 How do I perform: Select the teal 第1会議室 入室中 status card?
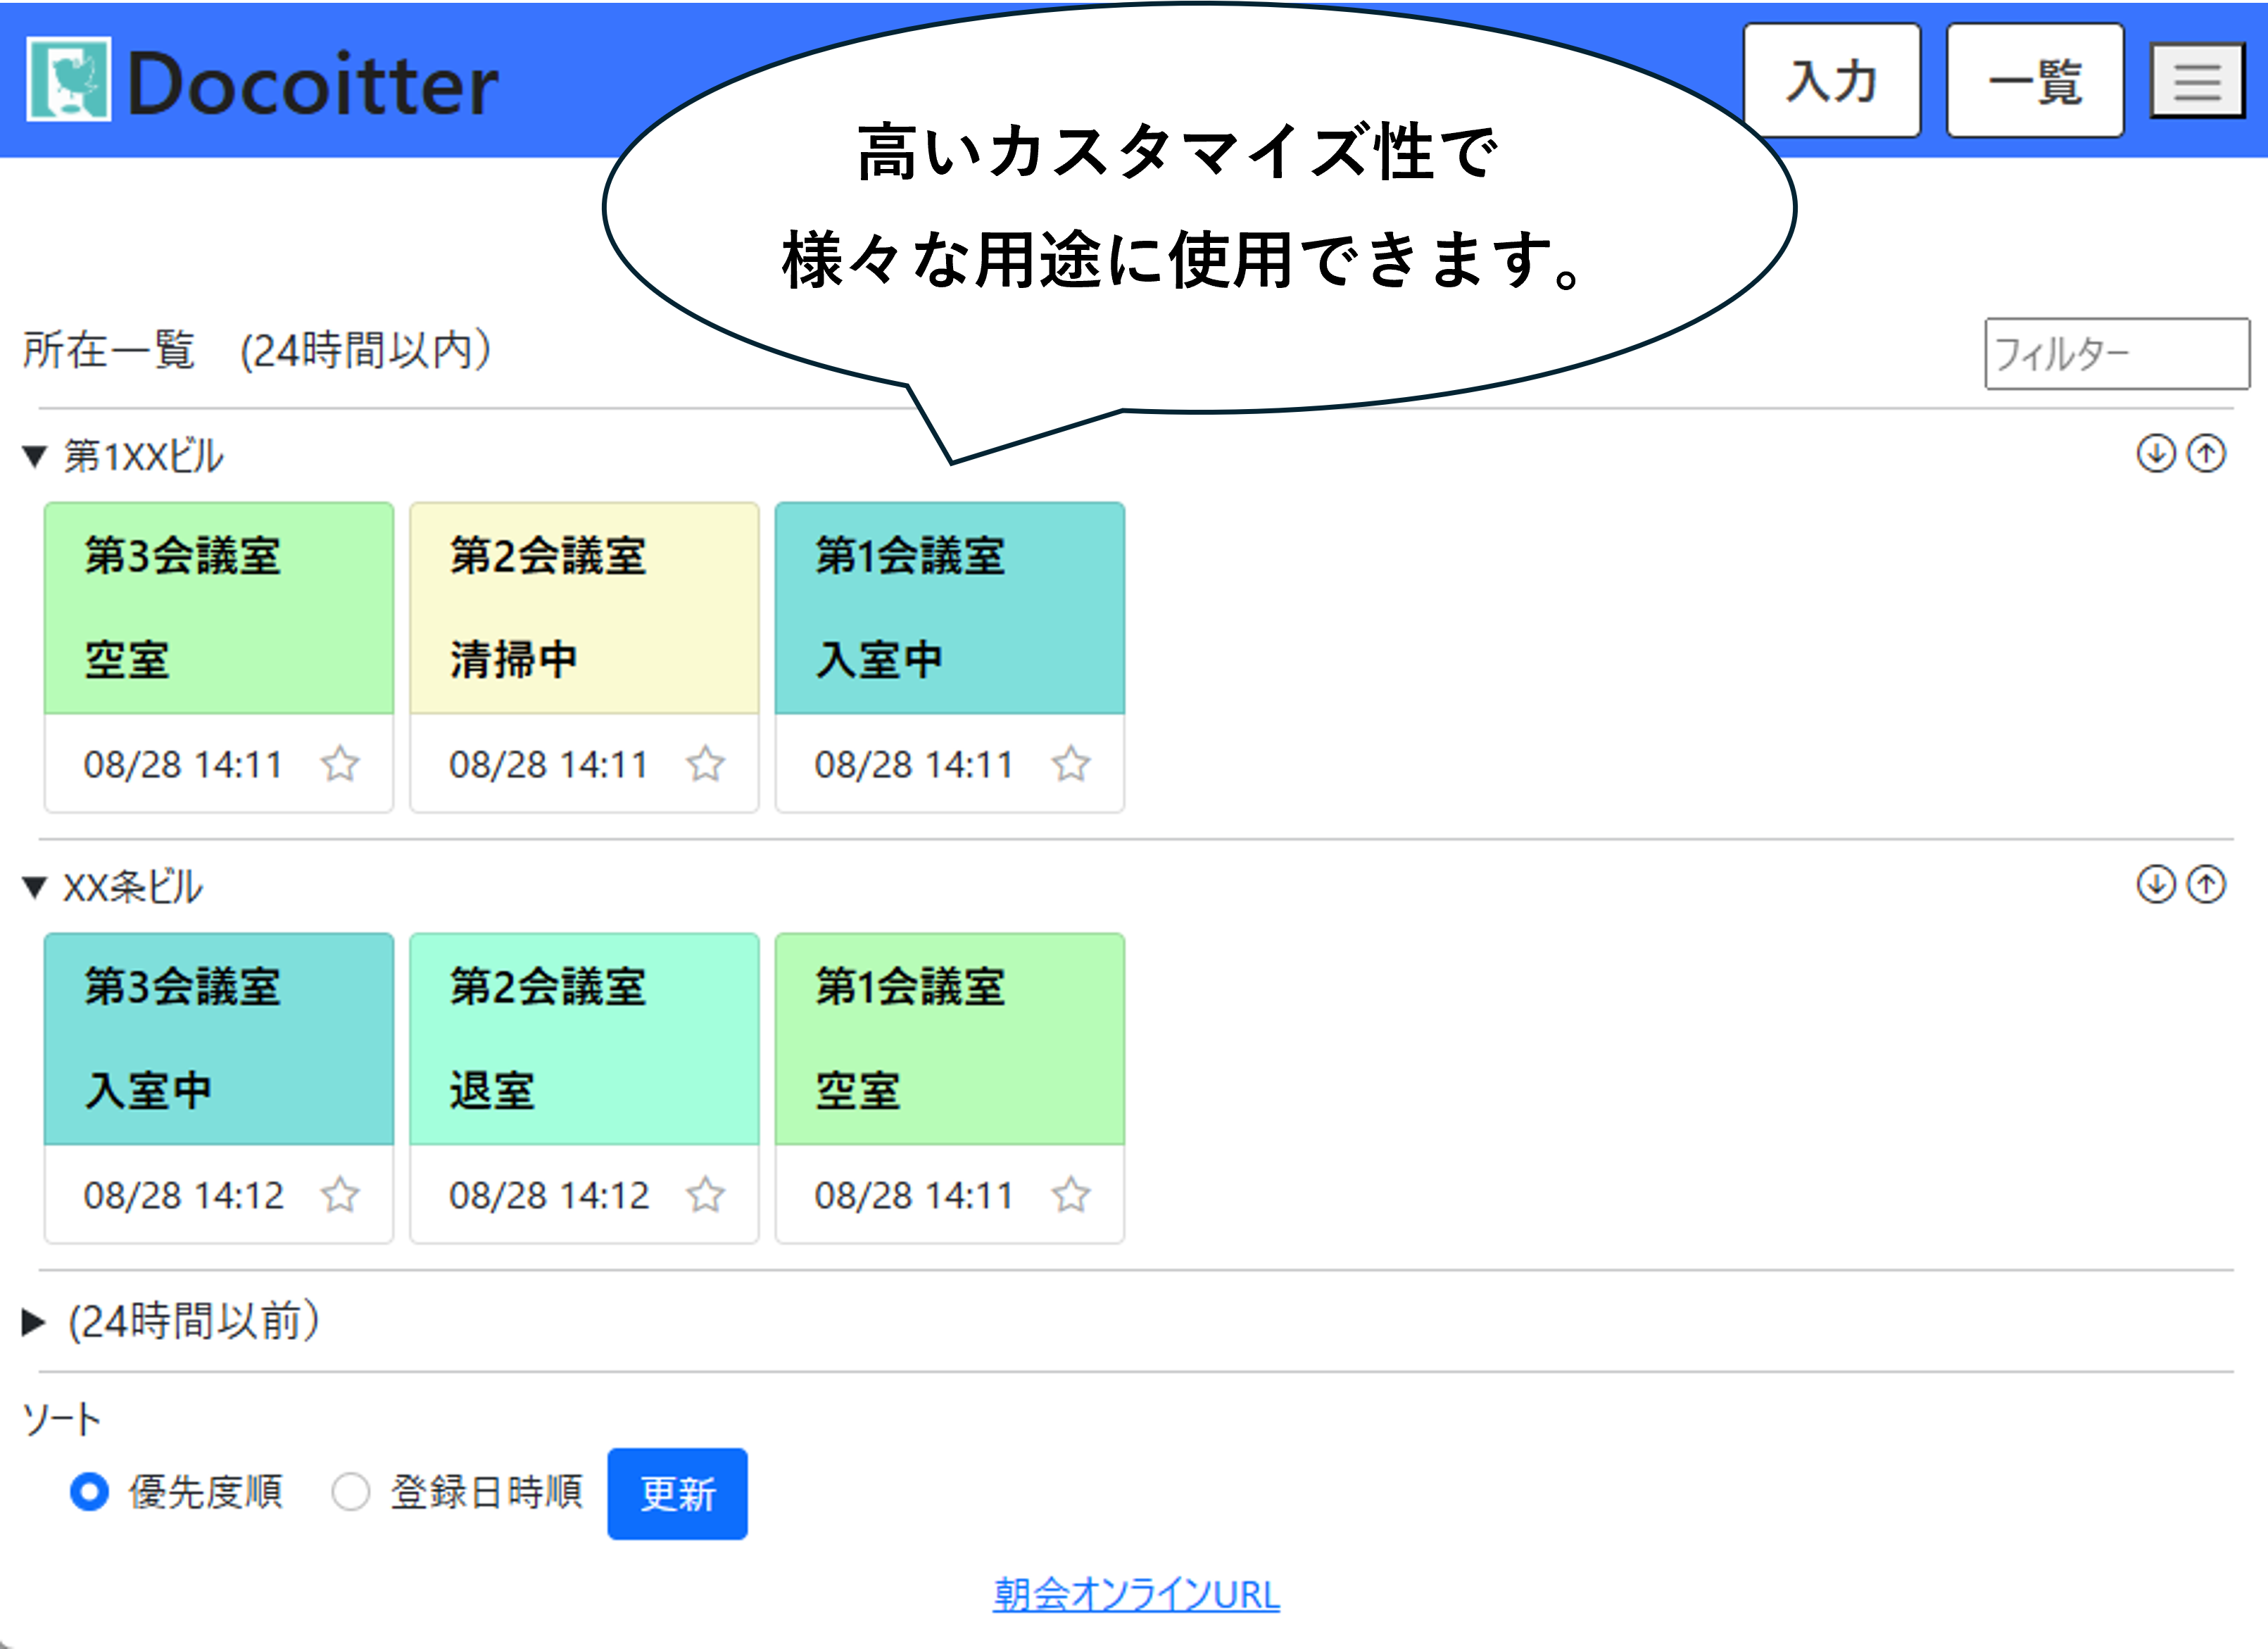pos(949,608)
